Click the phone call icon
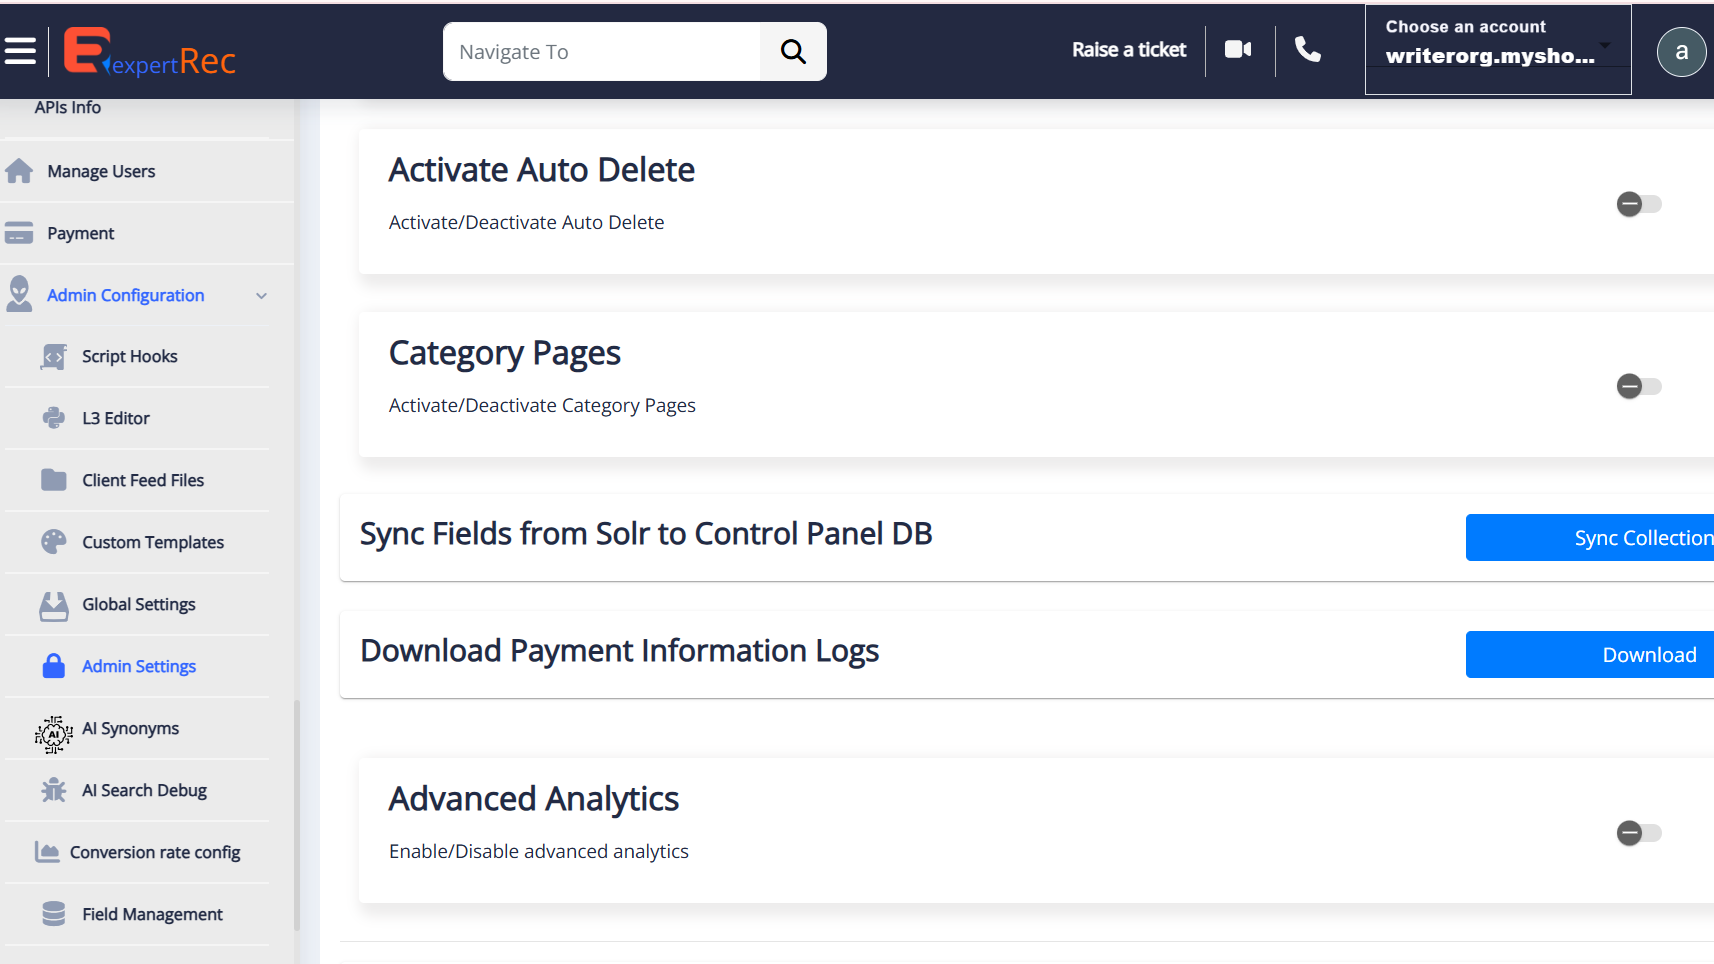1714x964 pixels. tap(1308, 50)
